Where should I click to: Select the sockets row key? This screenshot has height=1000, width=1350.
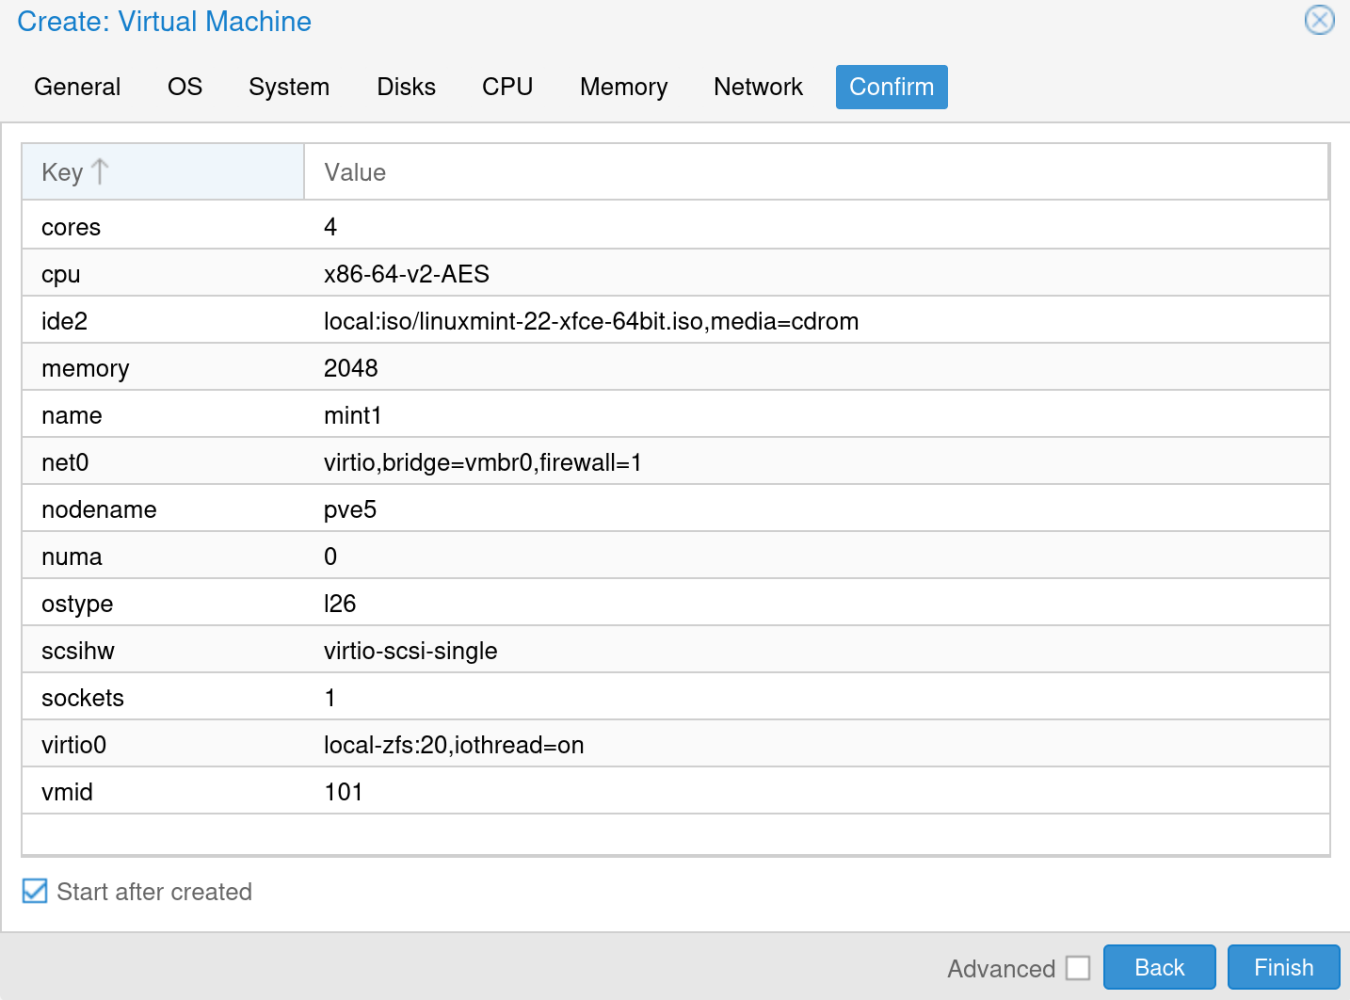pos(83,697)
